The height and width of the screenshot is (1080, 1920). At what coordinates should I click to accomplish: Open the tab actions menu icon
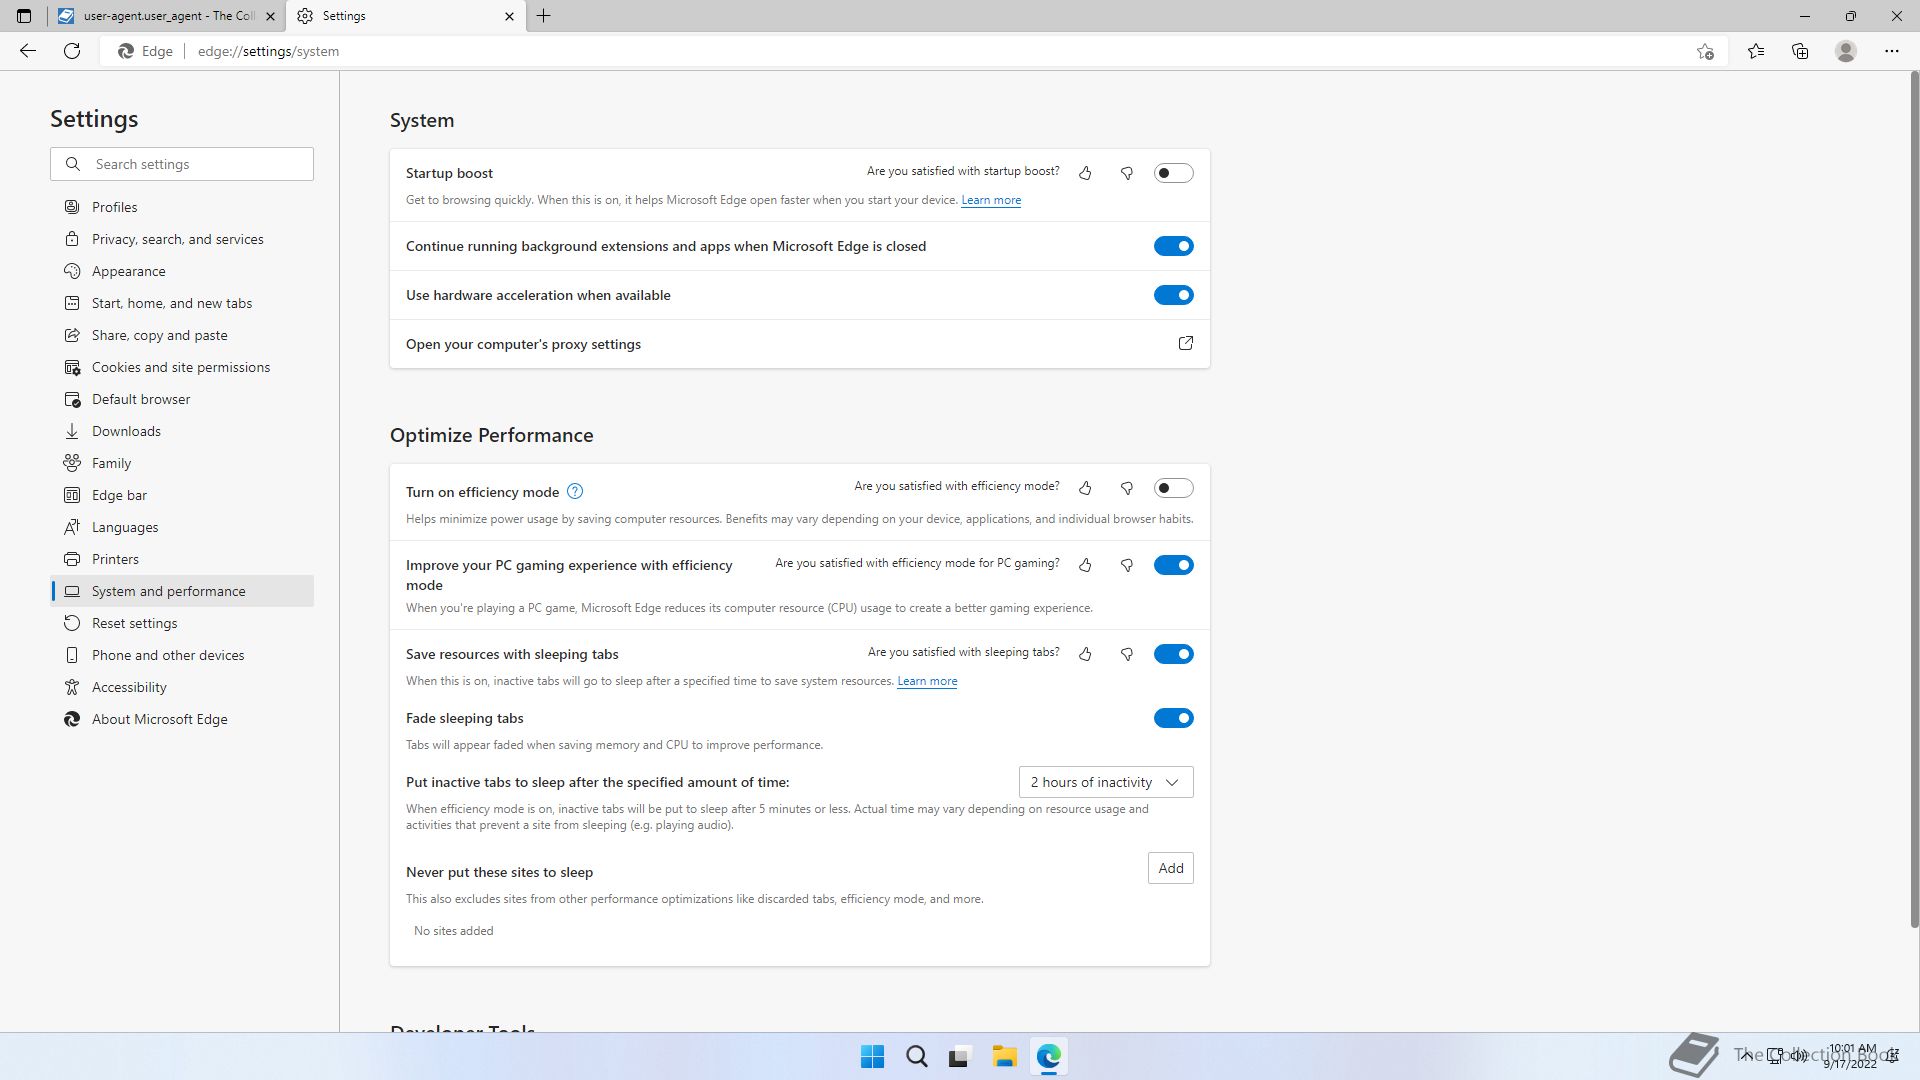pyautogui.click(x=24, y=16)
